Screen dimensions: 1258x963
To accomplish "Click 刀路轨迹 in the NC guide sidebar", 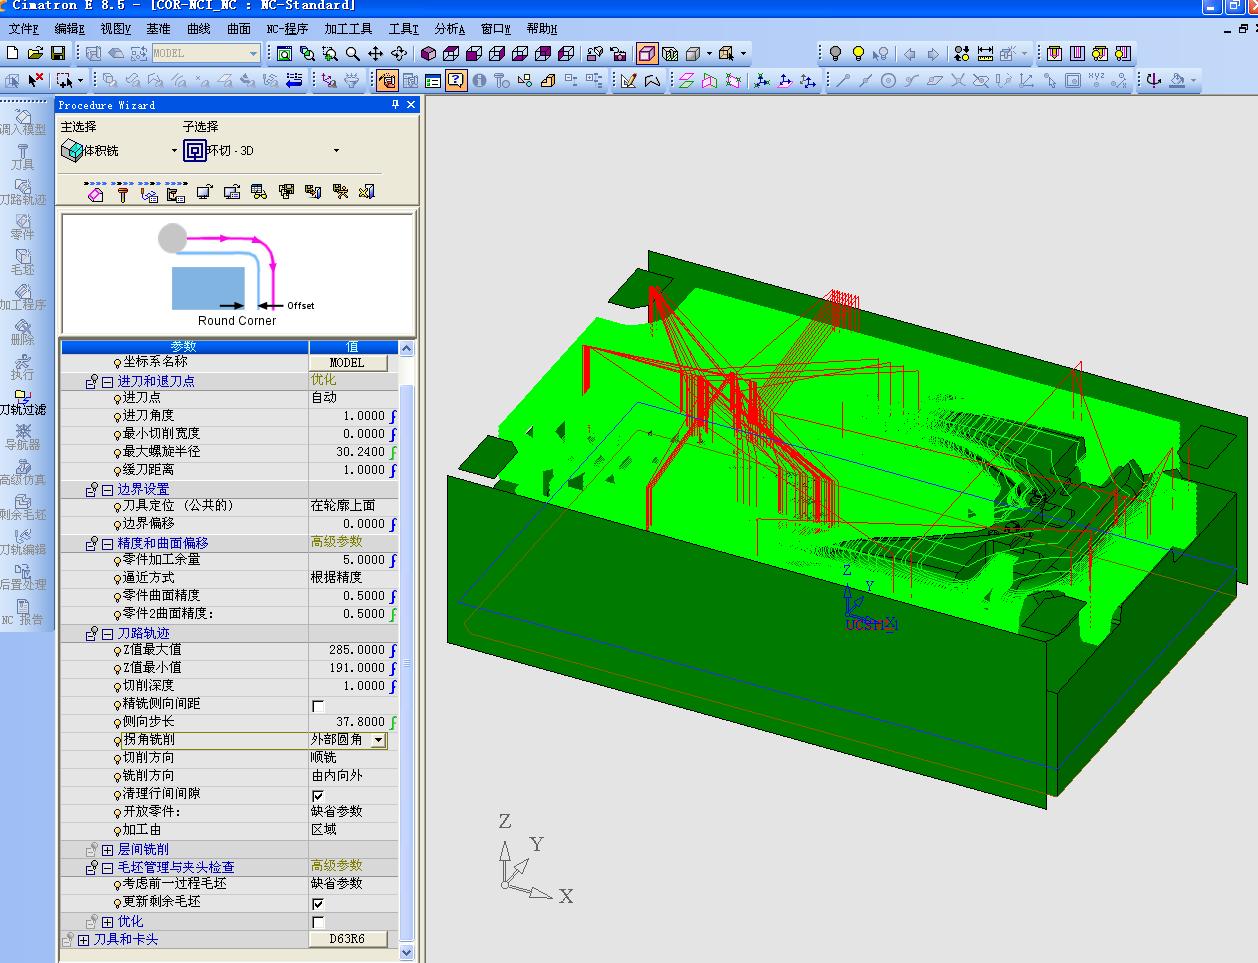I will (23, 192).
